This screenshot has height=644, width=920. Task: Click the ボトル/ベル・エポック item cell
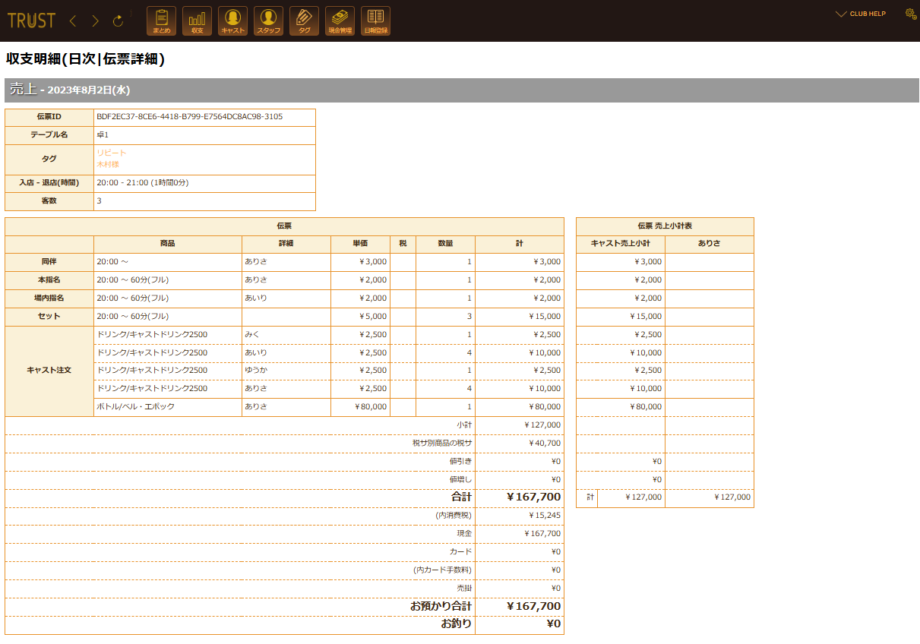click(168, 407)
